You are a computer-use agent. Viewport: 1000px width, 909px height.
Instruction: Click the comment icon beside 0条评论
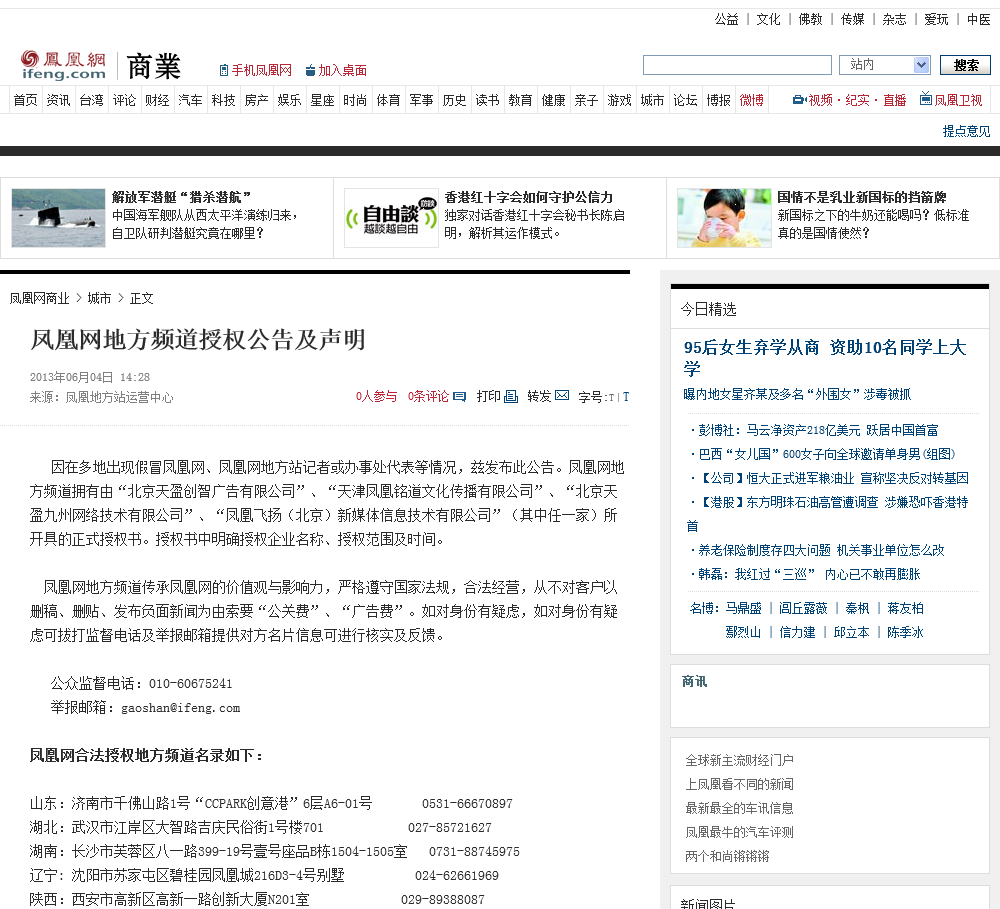[x=459, y=397]
